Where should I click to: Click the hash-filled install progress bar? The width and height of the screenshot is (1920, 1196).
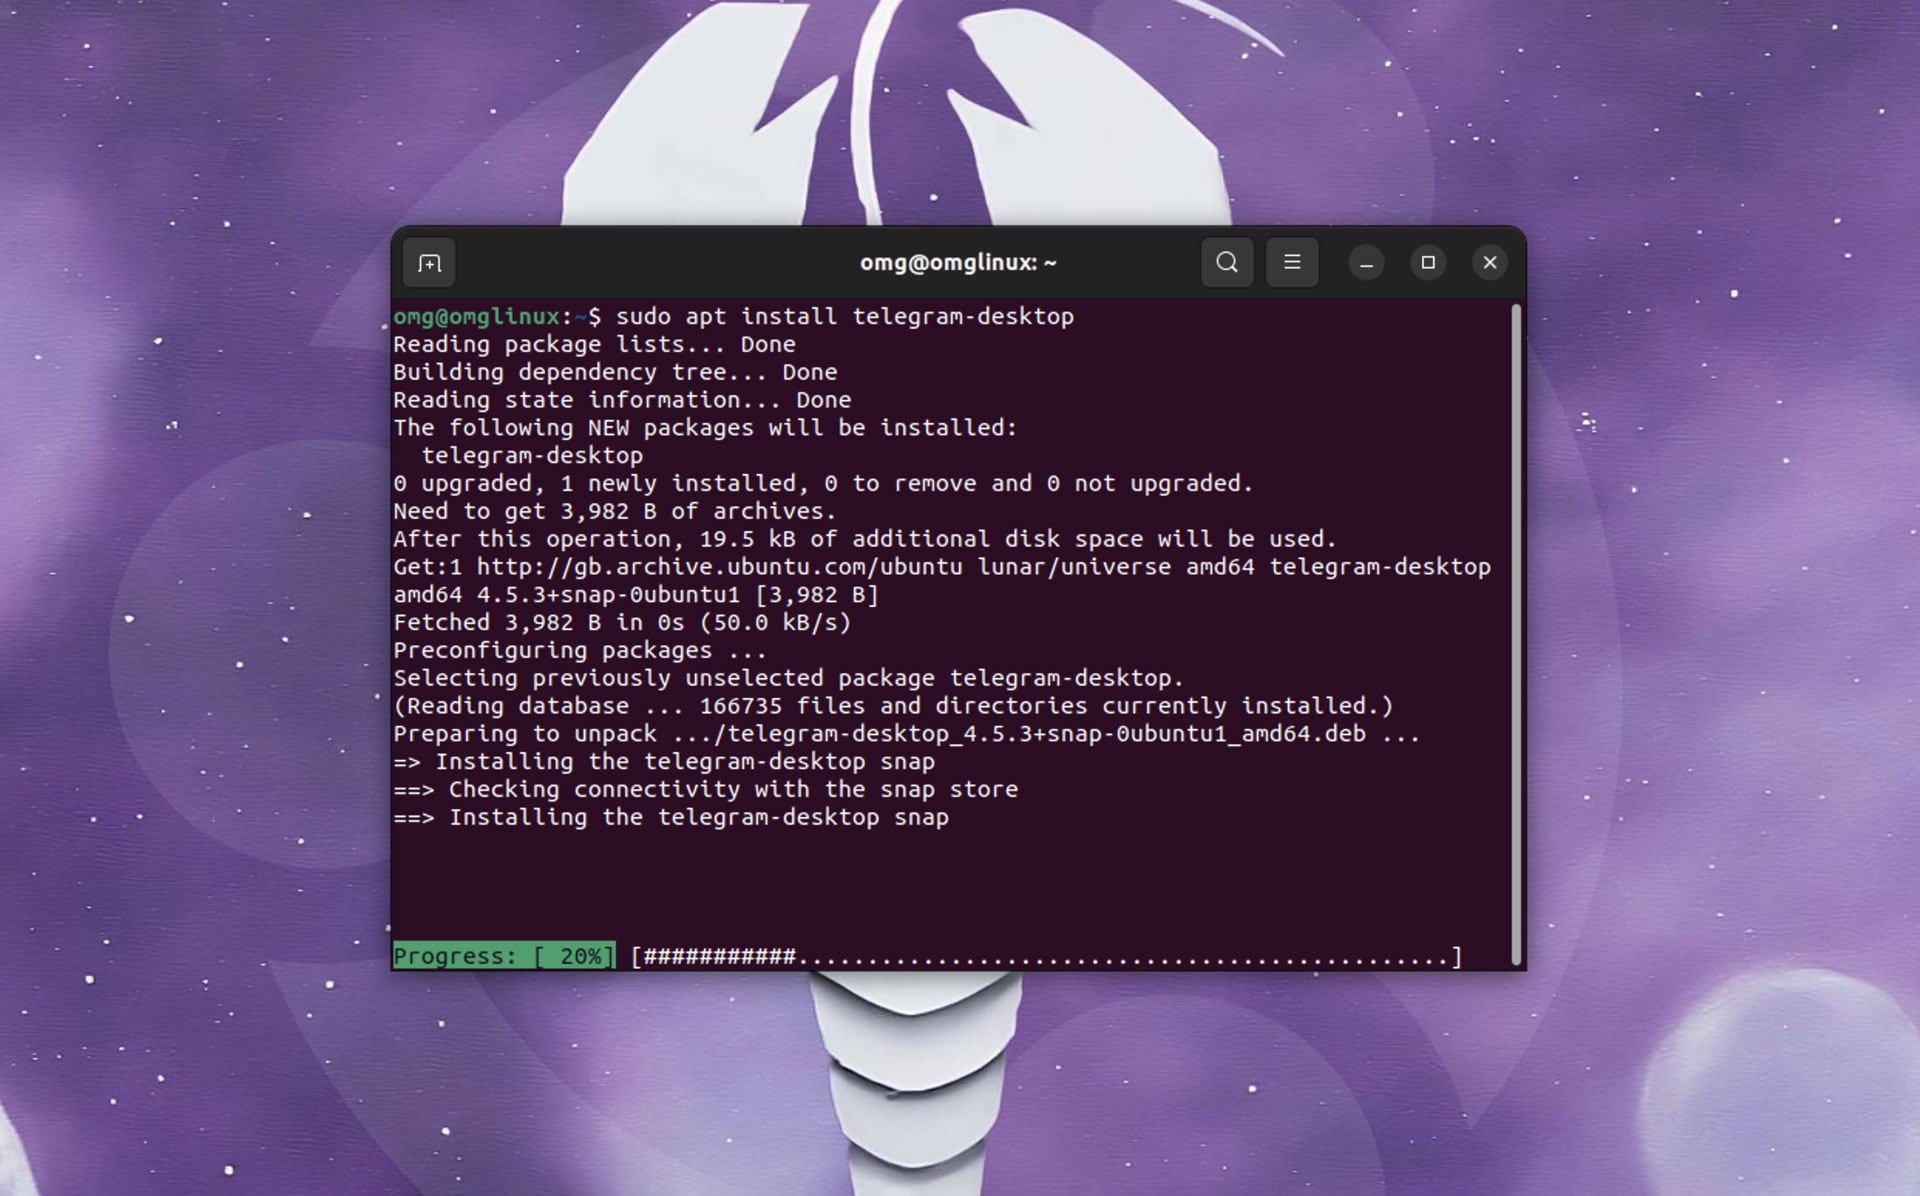tap(1046, 957)
